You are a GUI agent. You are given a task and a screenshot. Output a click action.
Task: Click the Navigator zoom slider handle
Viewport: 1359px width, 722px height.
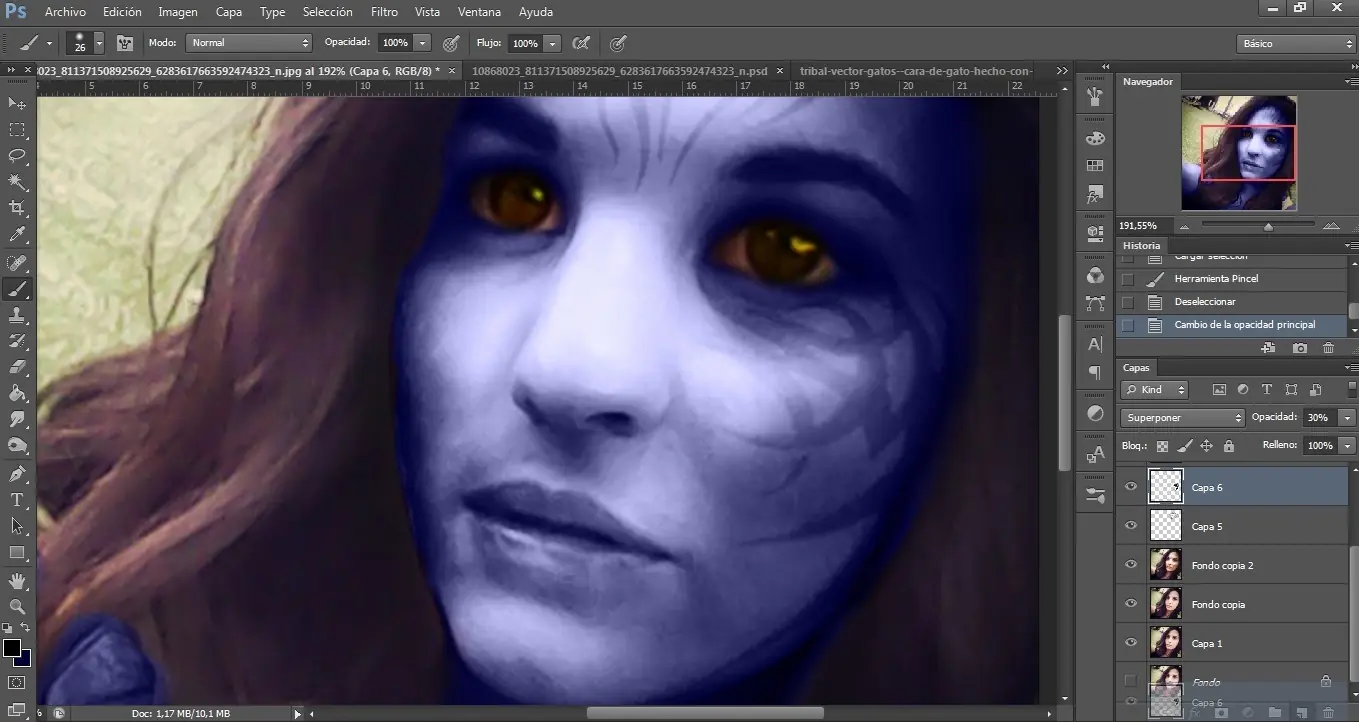click(x=1268, y=227)
